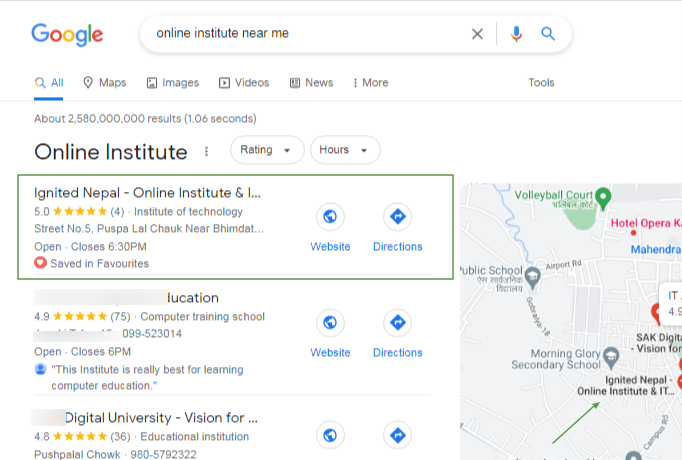Click the 4.9 rating with 75 reviews
682x460 pixels.
pos(82,317)
